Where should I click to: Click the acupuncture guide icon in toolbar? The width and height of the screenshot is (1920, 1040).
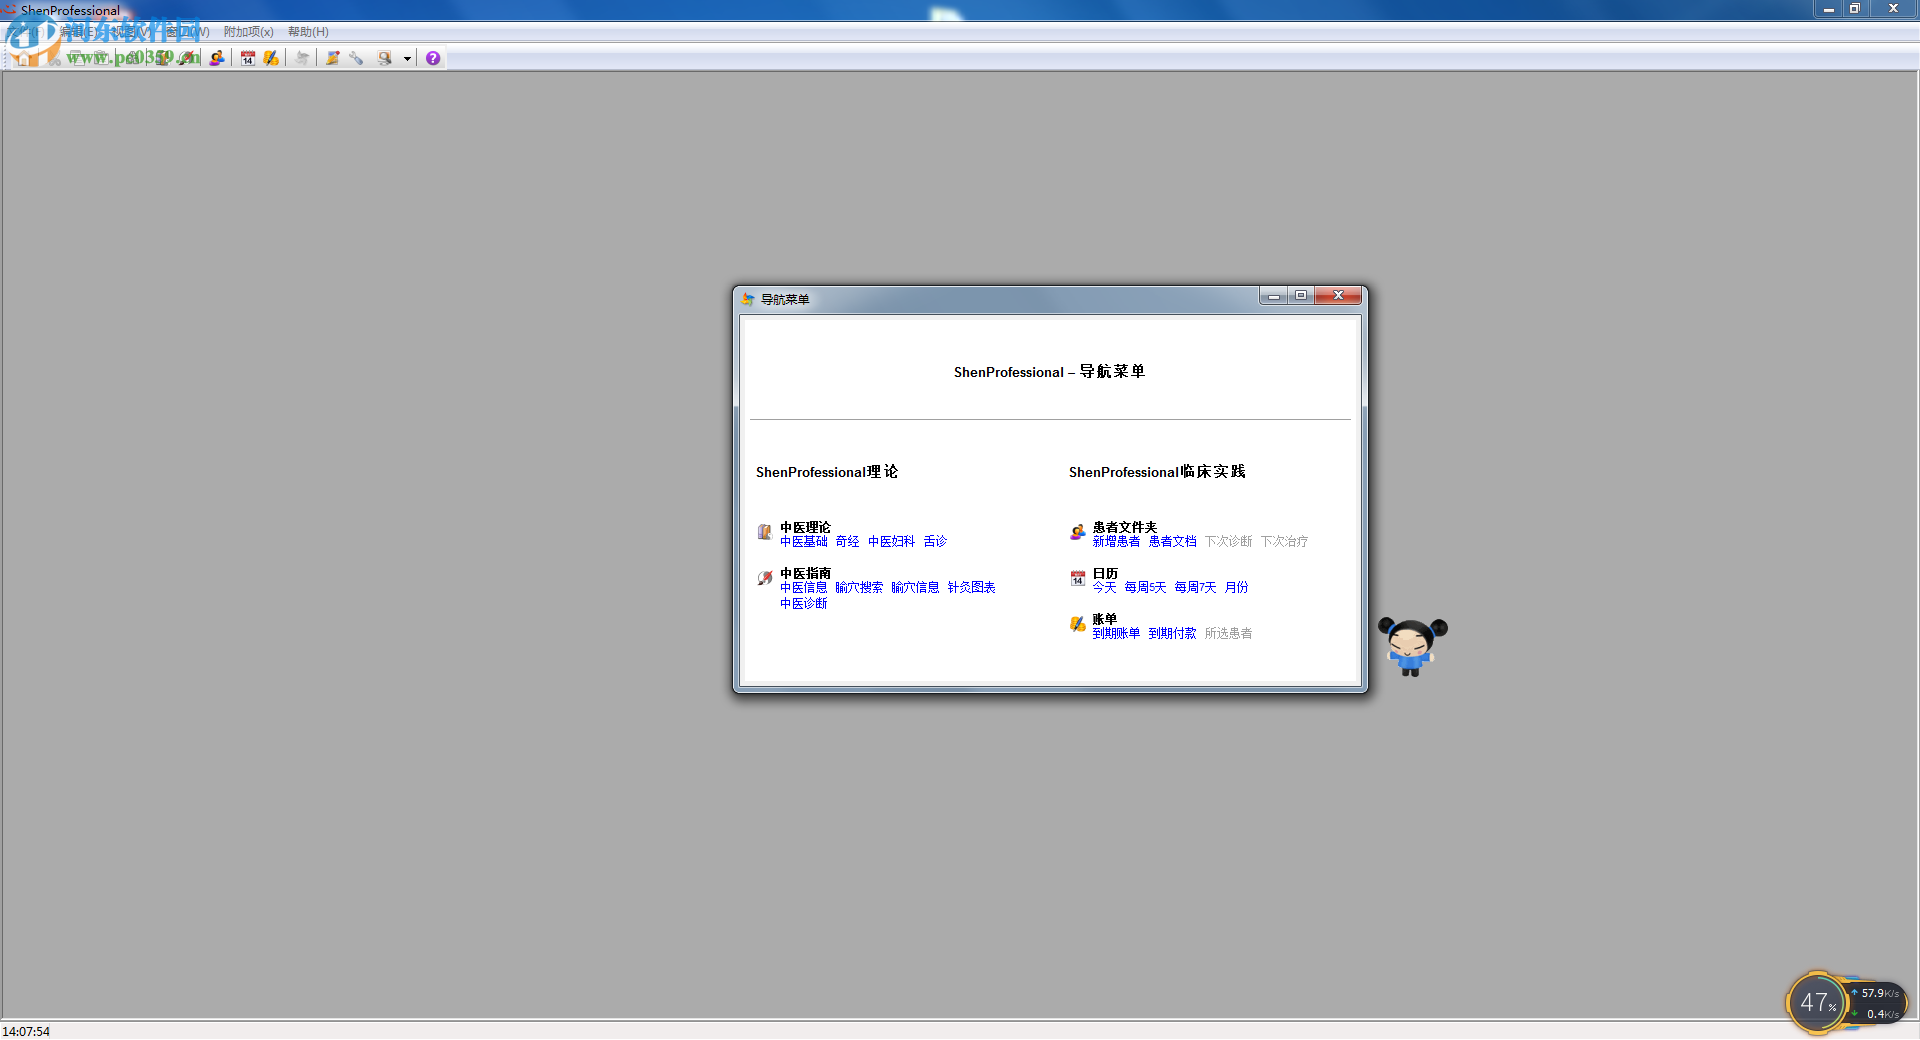[x=188, y=58]
